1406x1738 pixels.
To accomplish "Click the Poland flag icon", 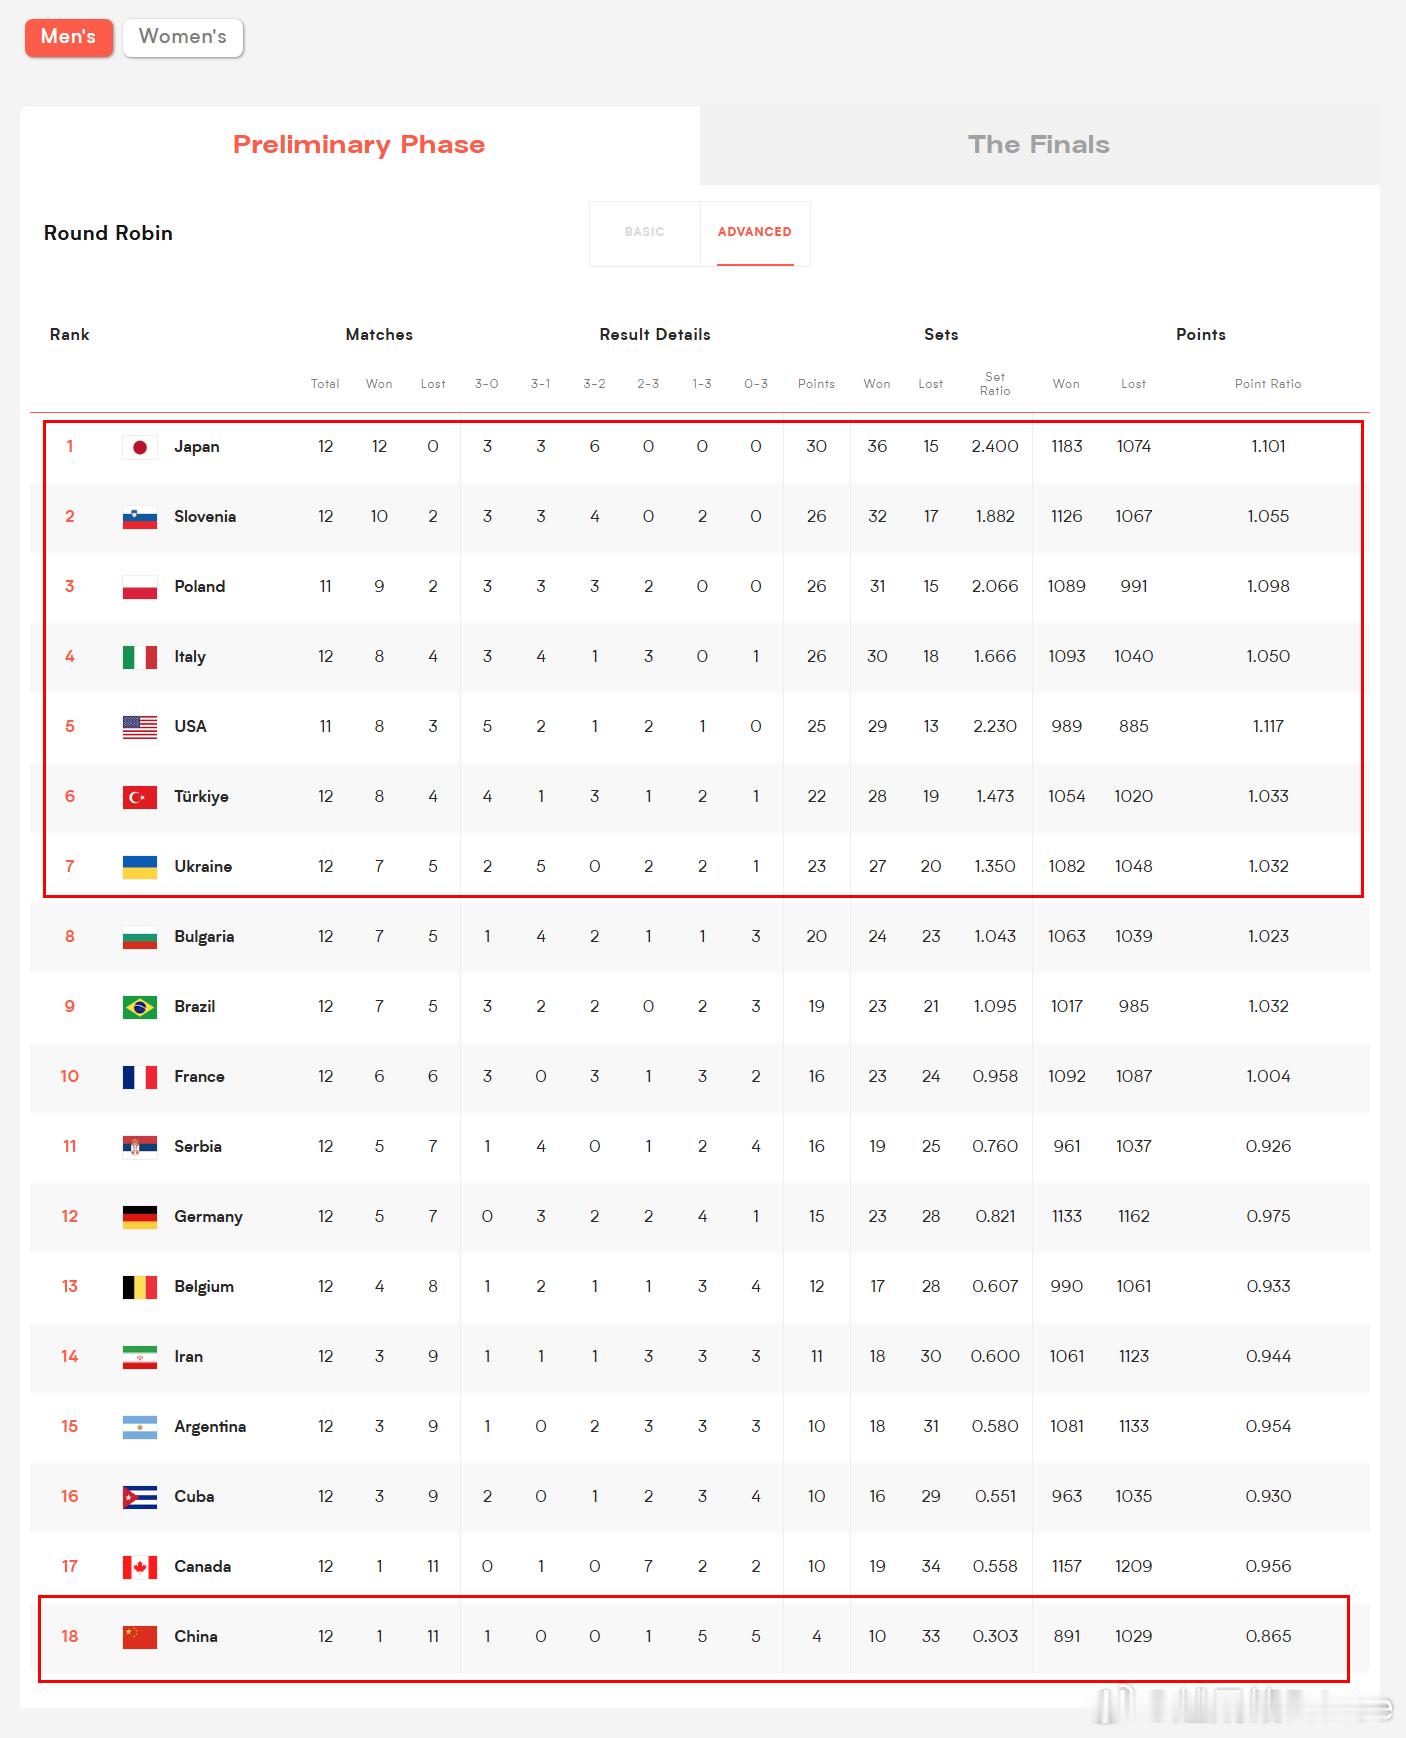I will coord(140,587).
